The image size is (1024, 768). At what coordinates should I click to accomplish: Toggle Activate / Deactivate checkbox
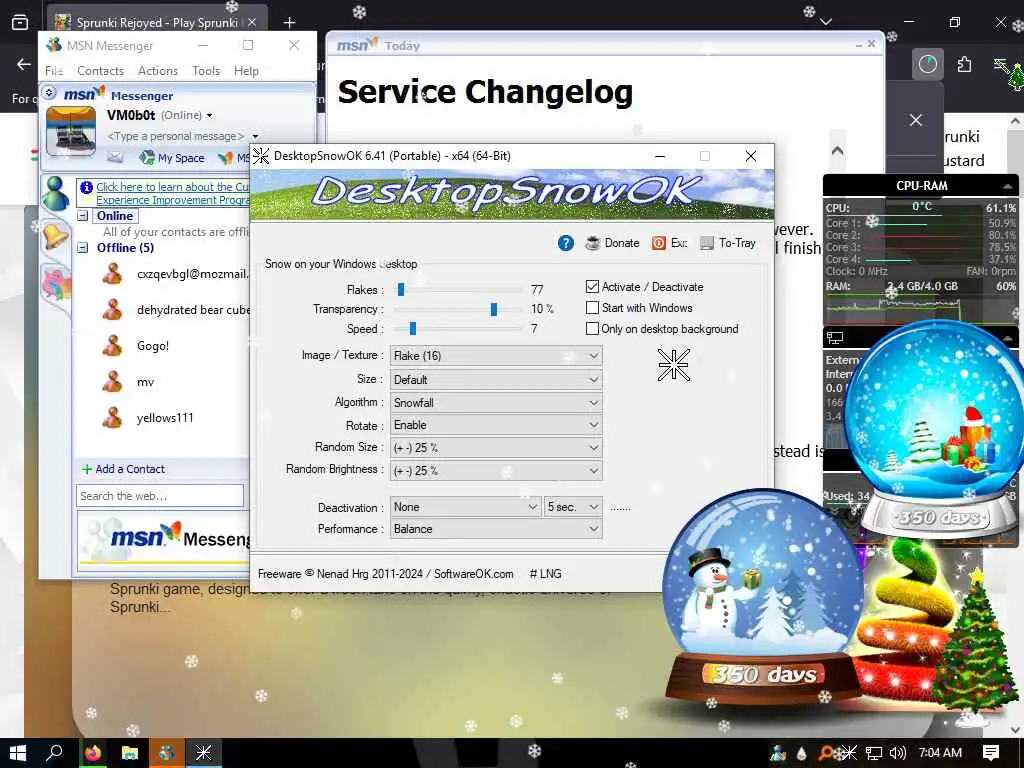pyautogui.click(x=592, y=287)
